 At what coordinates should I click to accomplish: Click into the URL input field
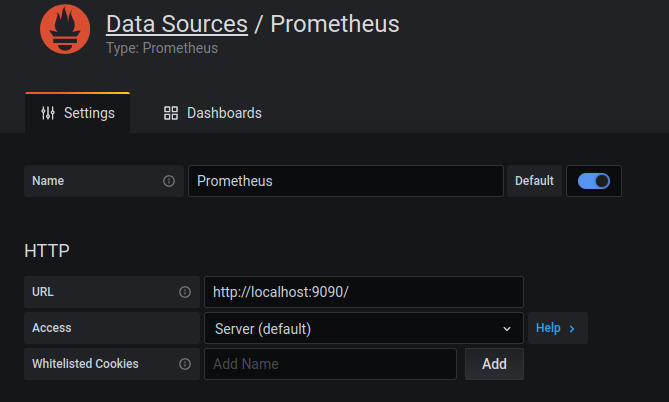click(363, 292)
